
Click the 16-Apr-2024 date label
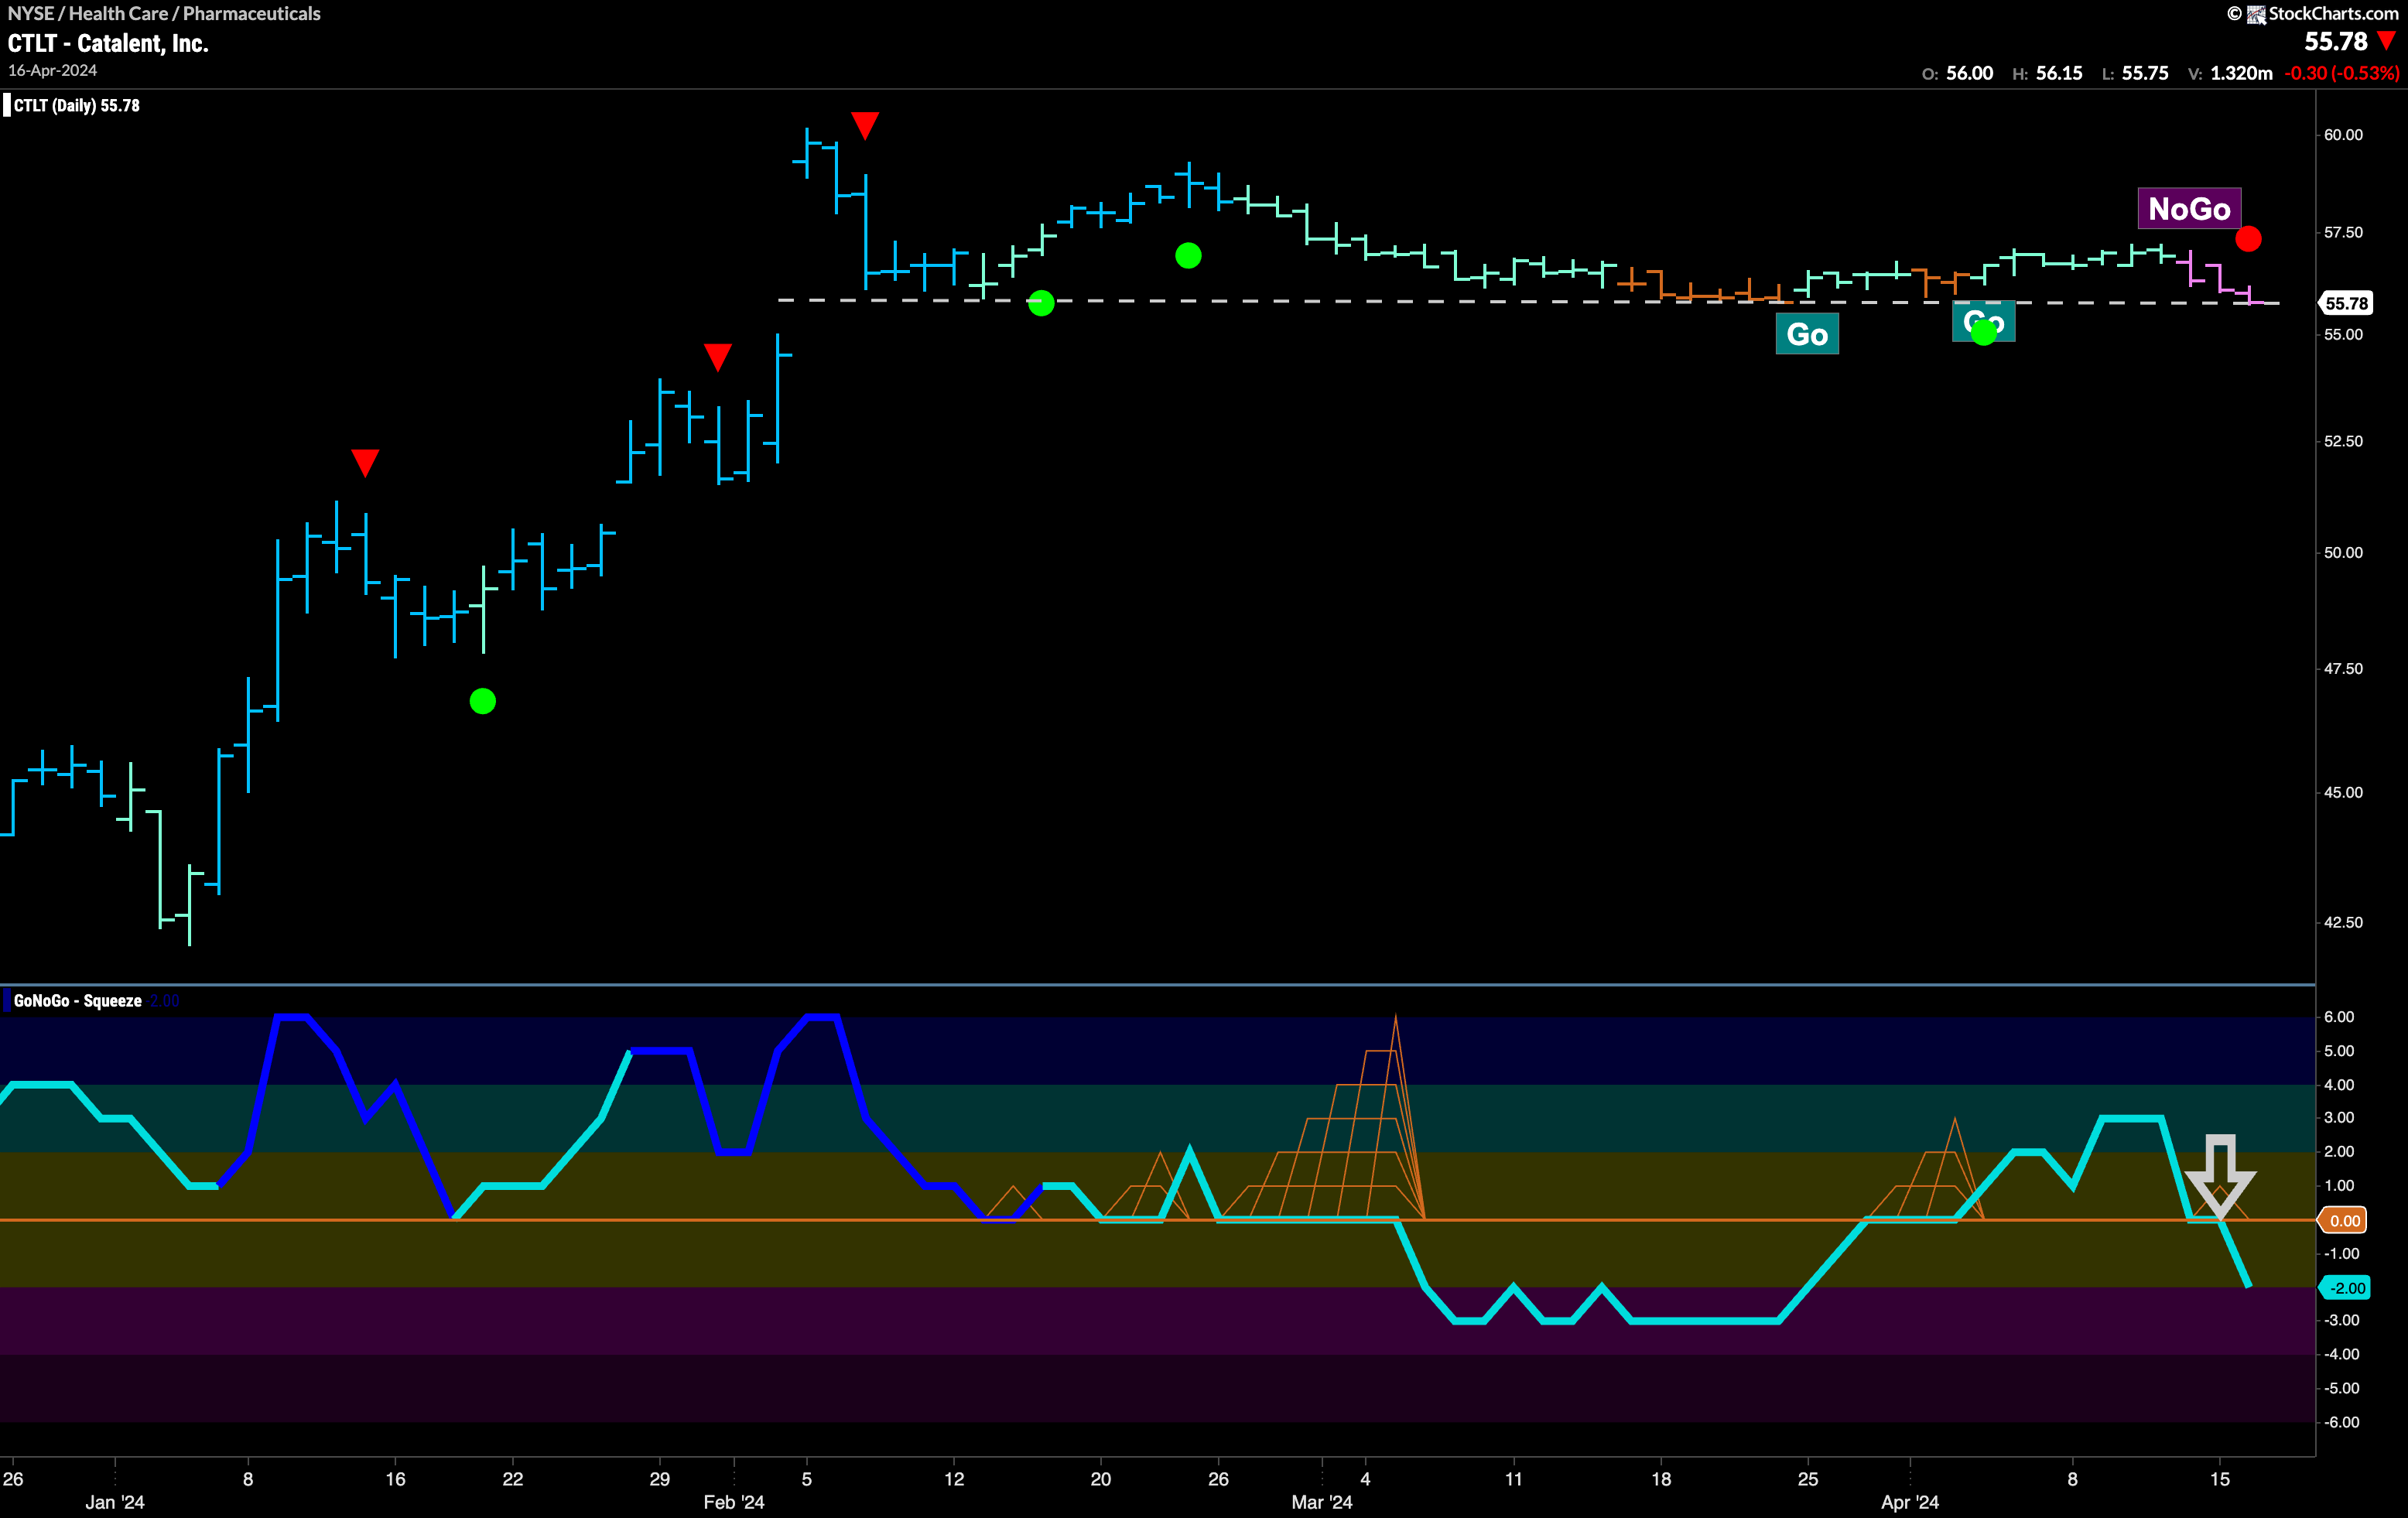(53, 70)
